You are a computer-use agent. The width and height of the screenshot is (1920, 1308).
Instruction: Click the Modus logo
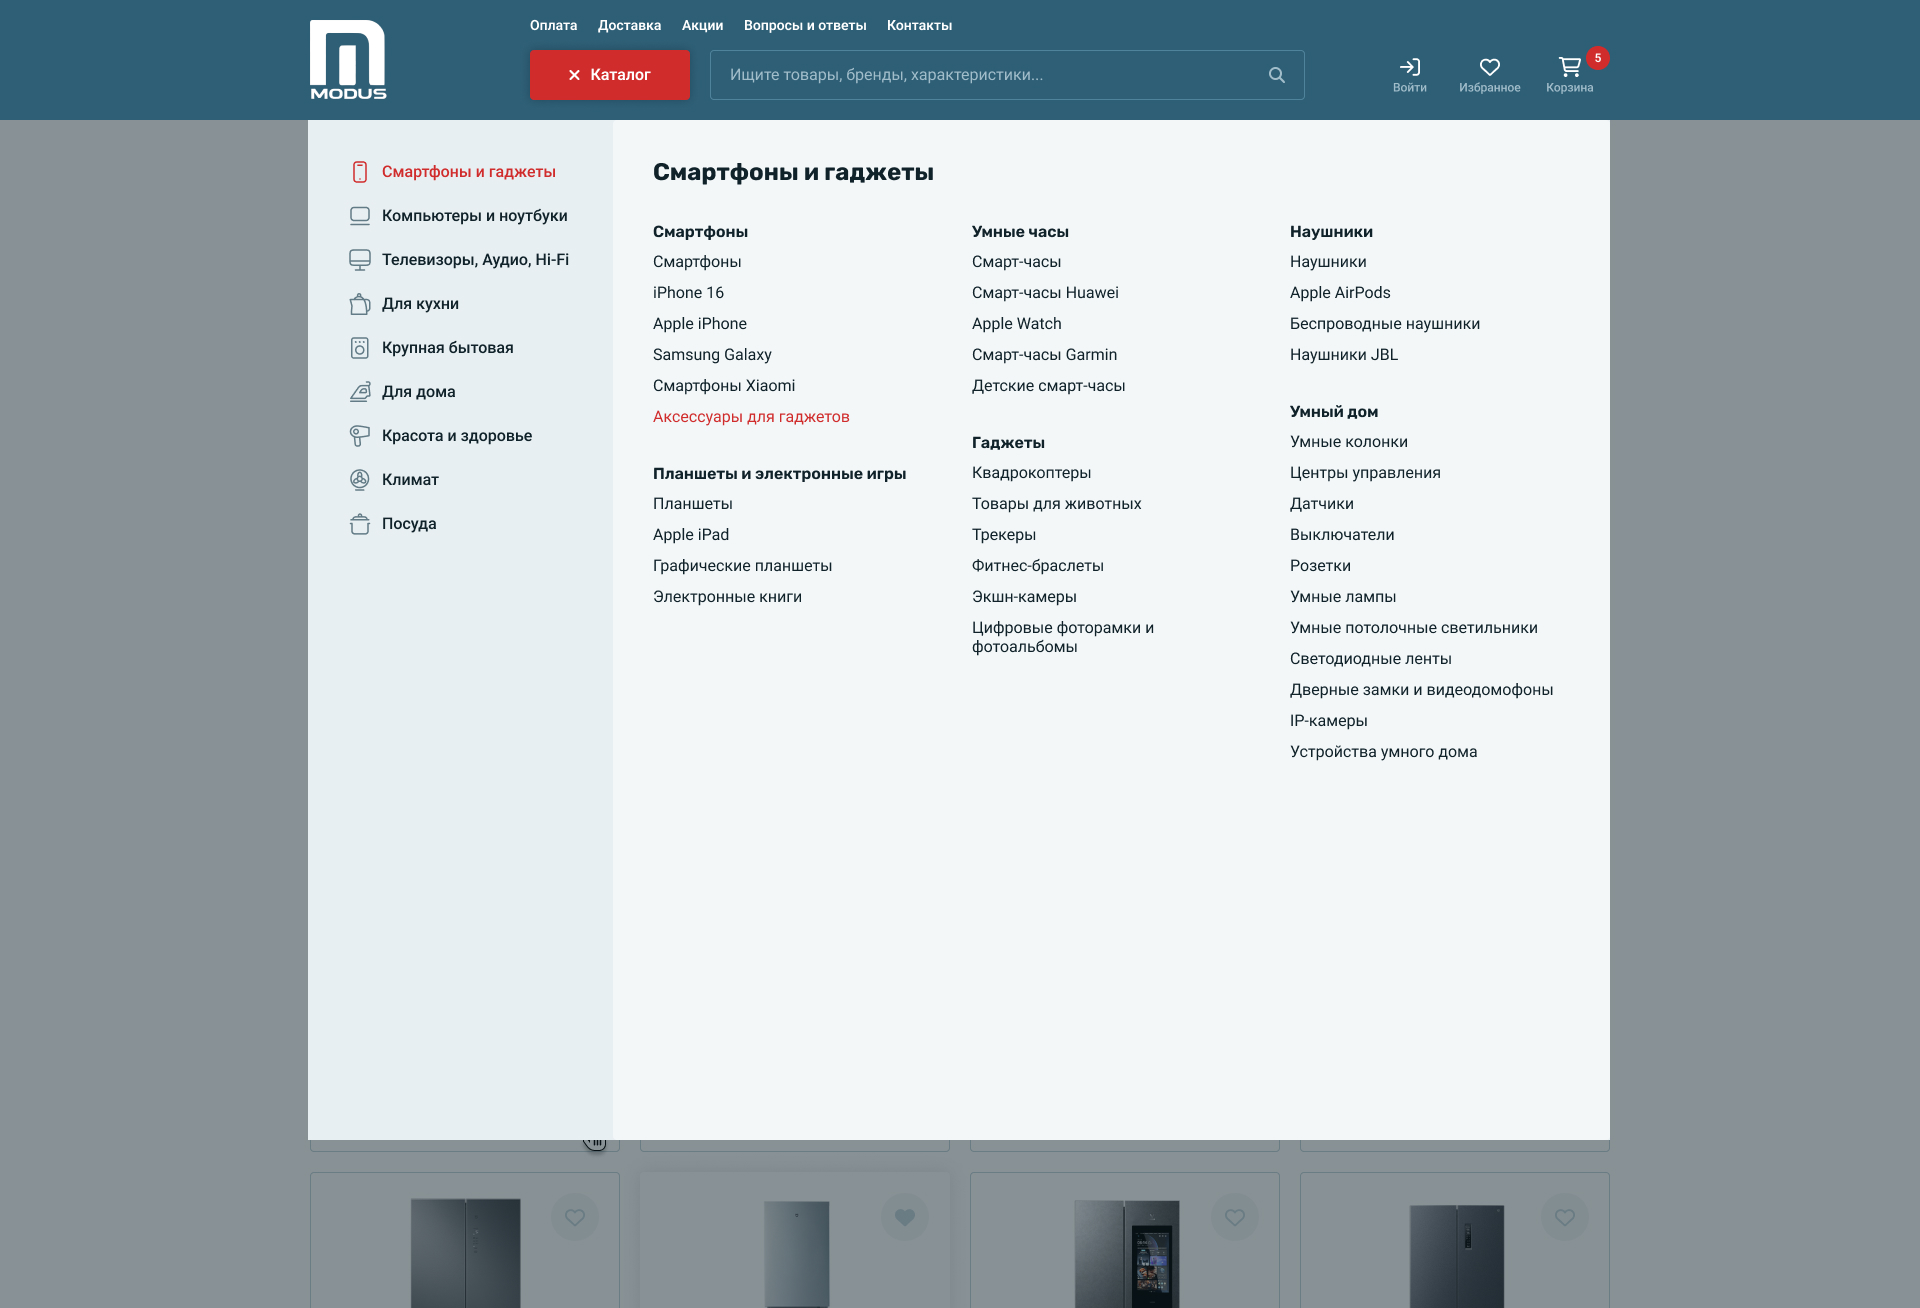348,60
